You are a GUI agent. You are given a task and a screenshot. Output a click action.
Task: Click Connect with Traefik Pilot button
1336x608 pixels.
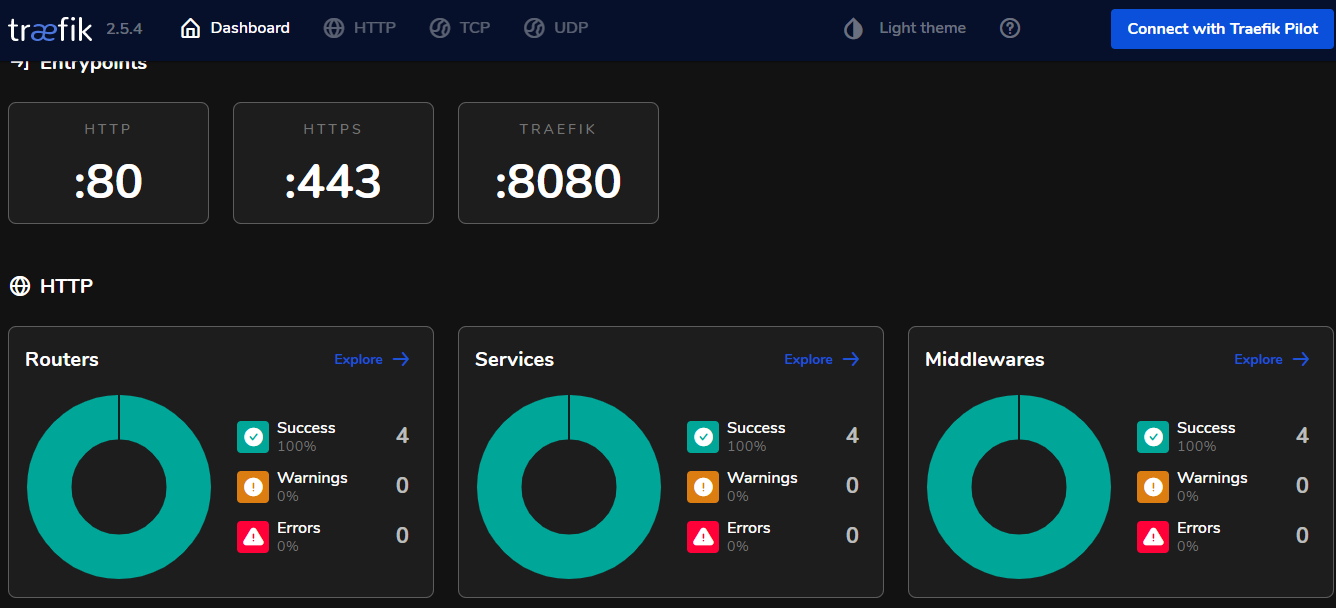pos(1222,29)
